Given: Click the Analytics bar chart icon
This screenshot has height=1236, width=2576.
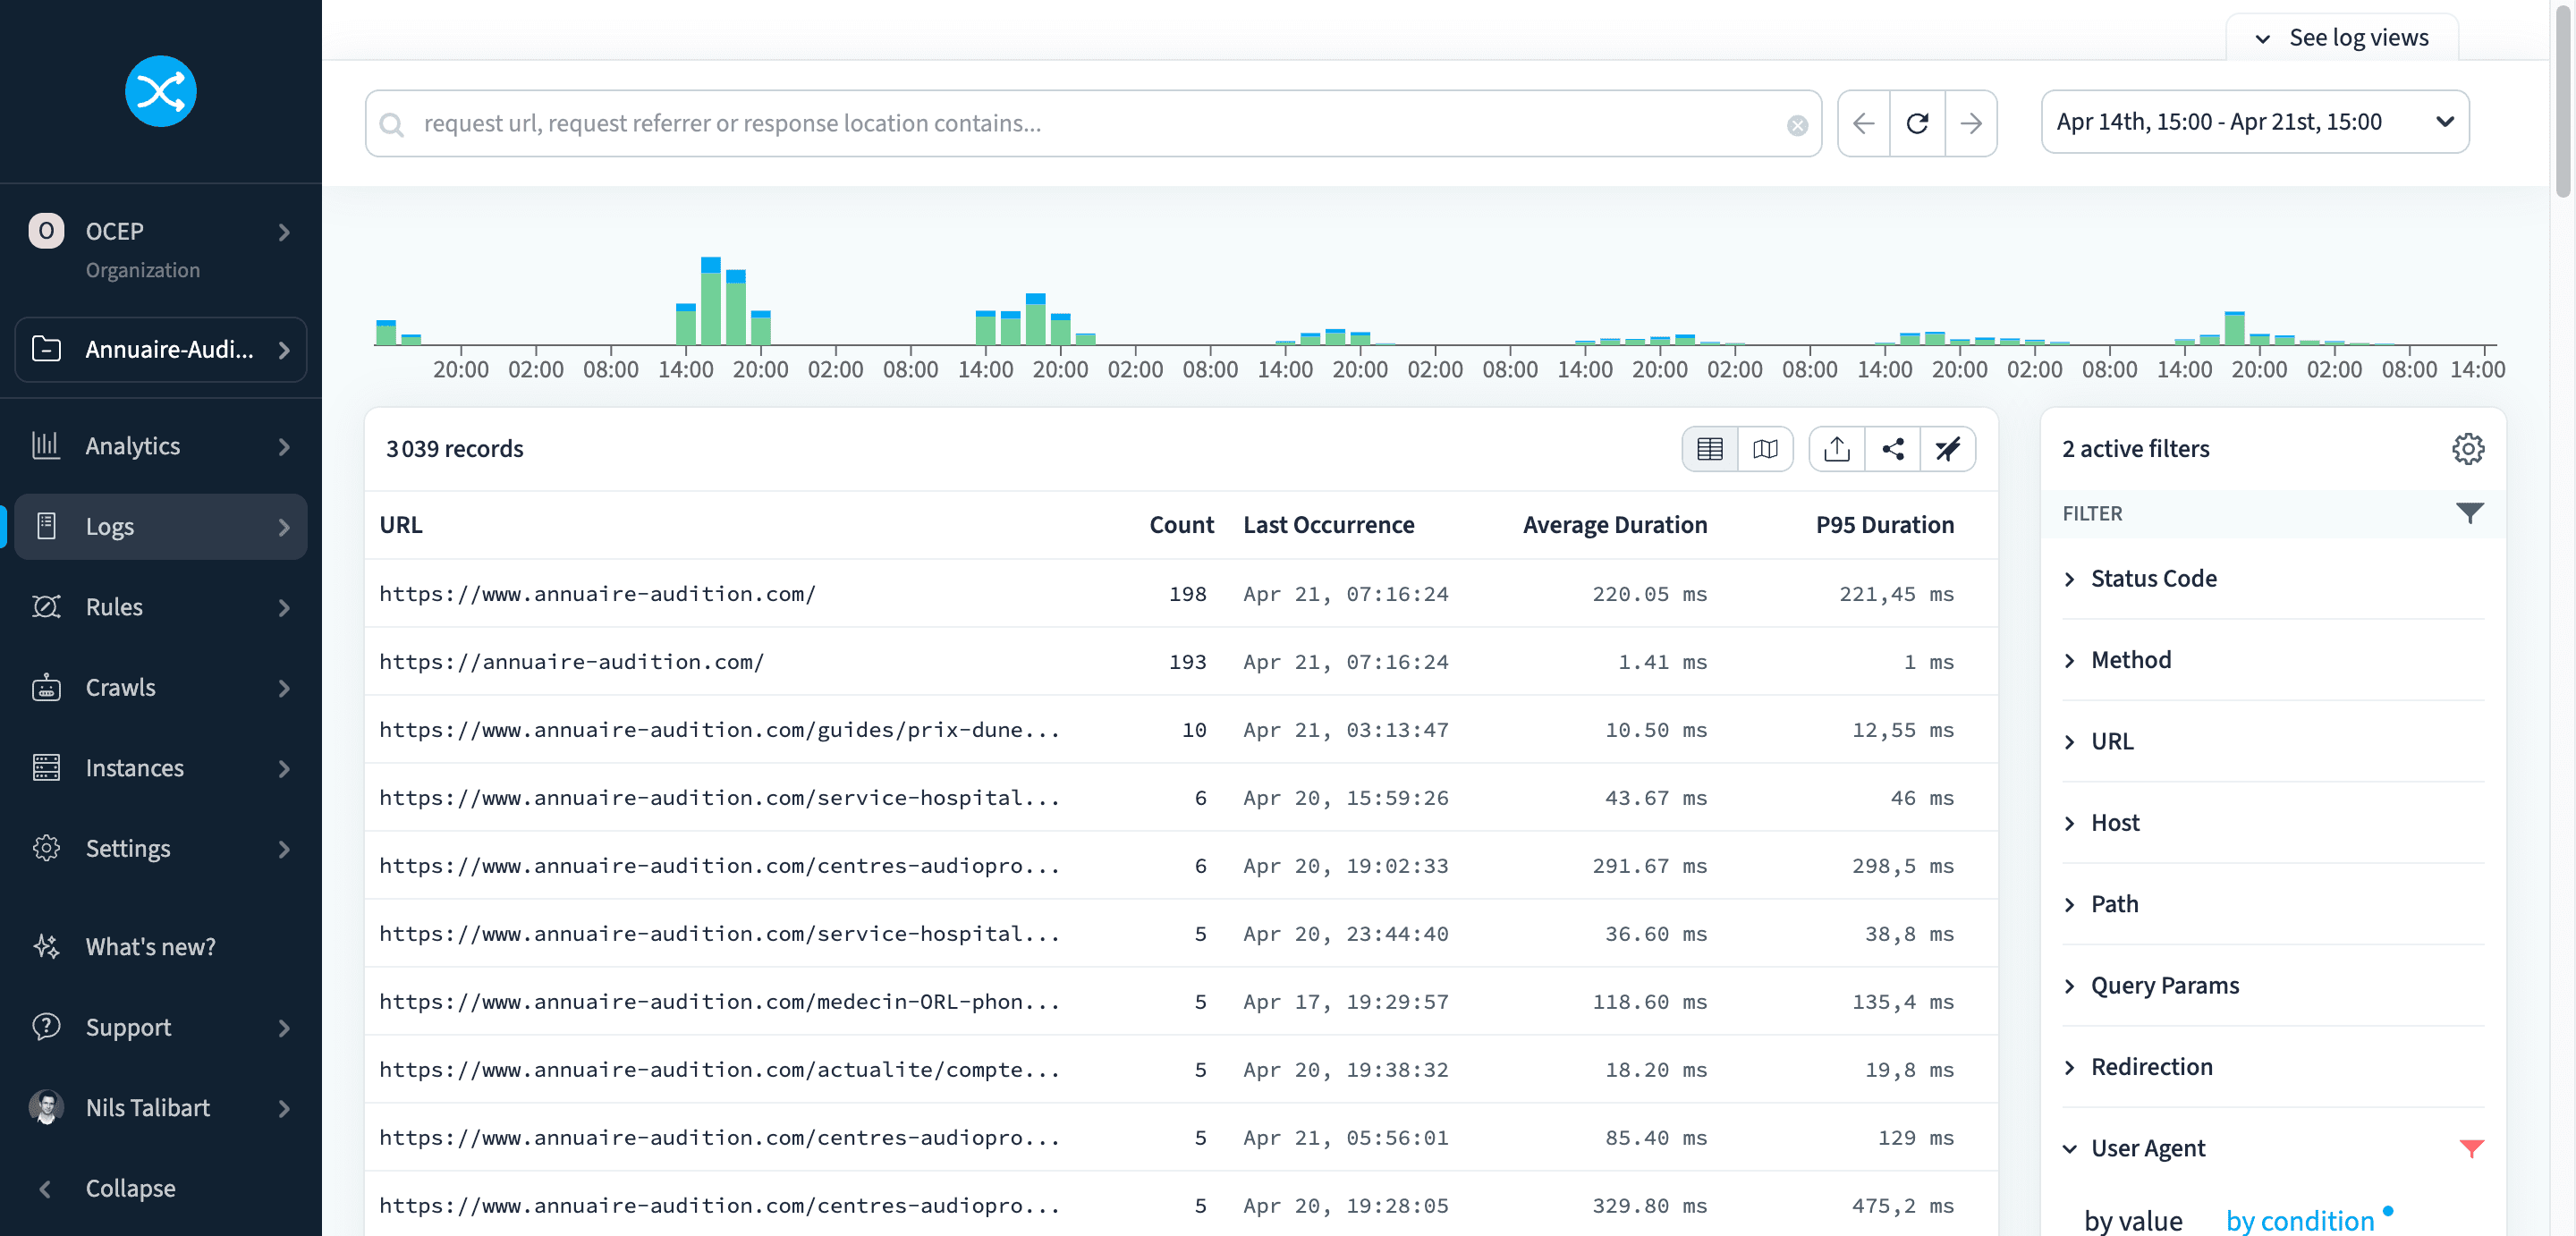Looking at the screenshot, I should tap(46, 446).
